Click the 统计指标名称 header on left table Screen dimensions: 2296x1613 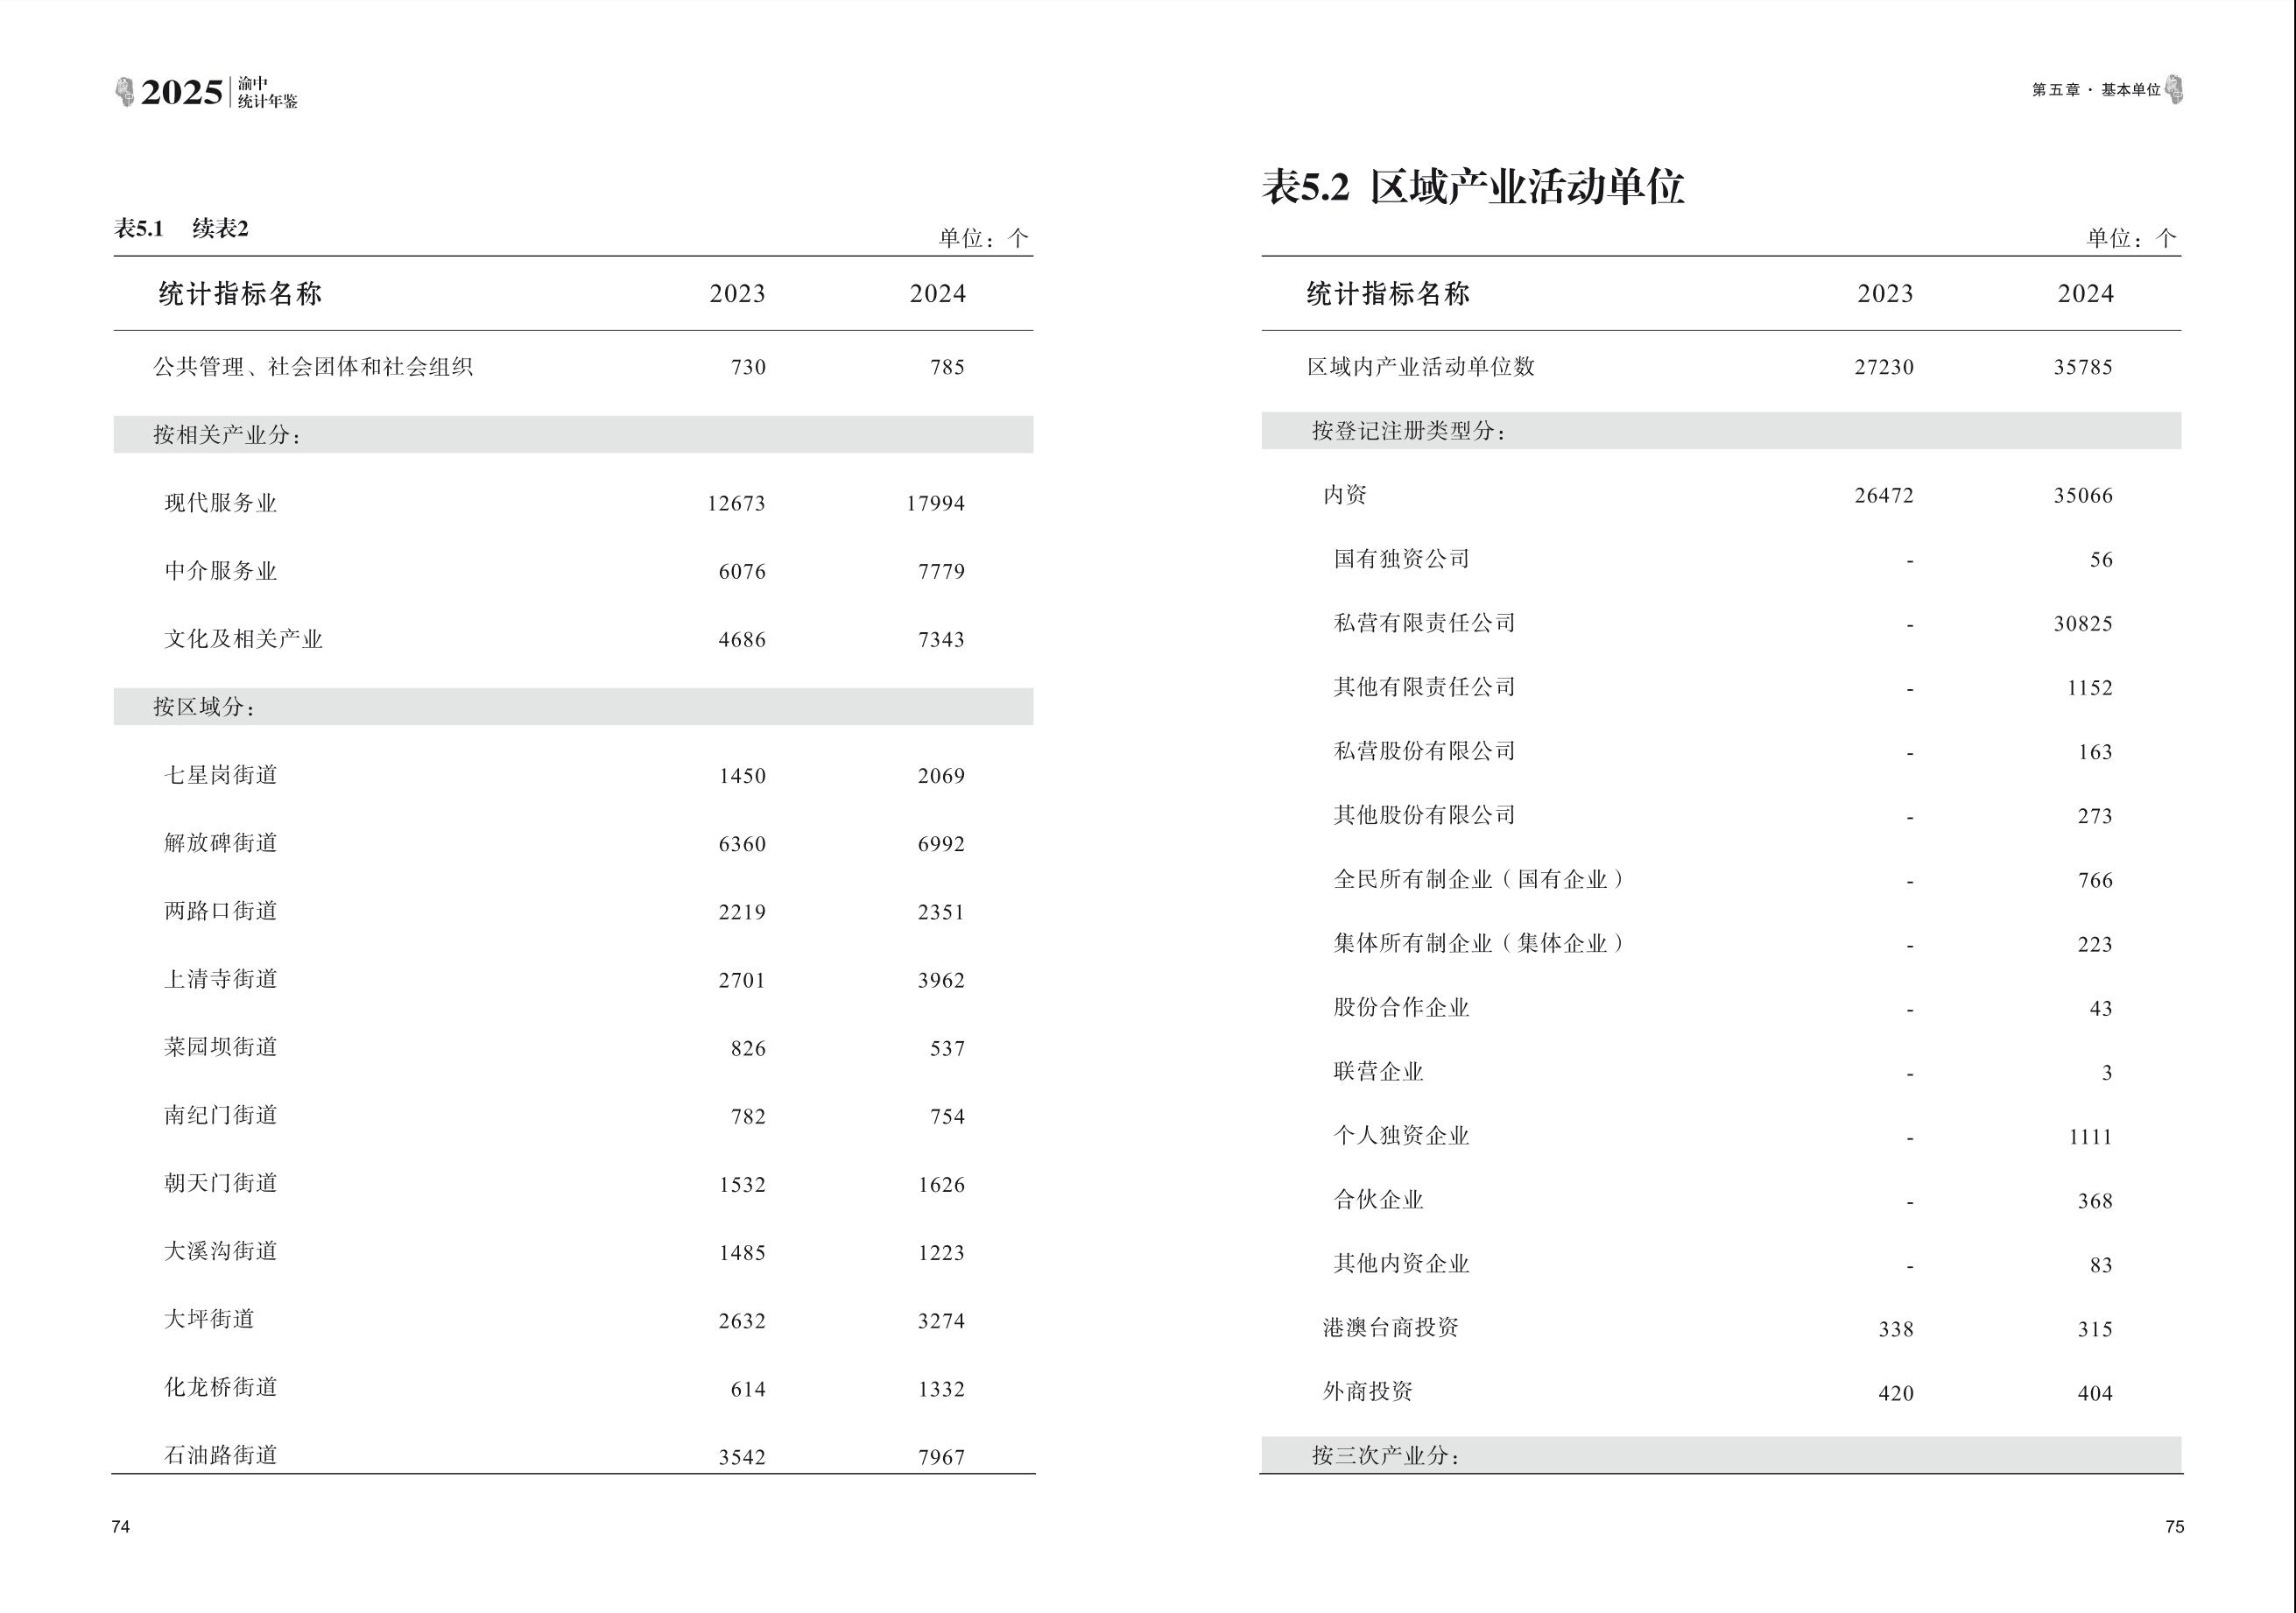pos(240,294)
